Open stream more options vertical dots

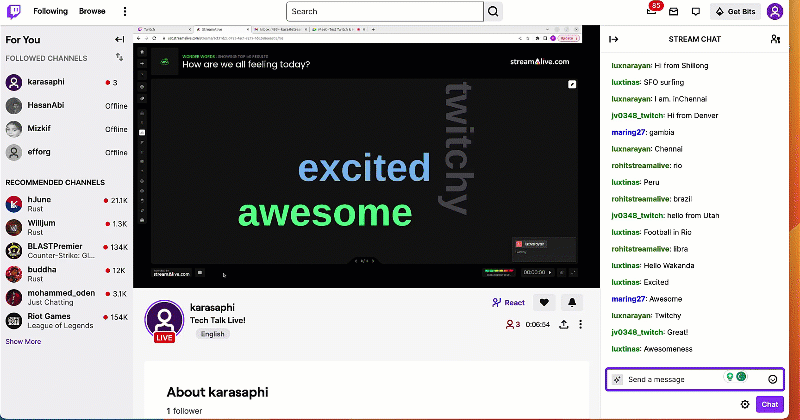pyautogui.click(x=581, y=325)
